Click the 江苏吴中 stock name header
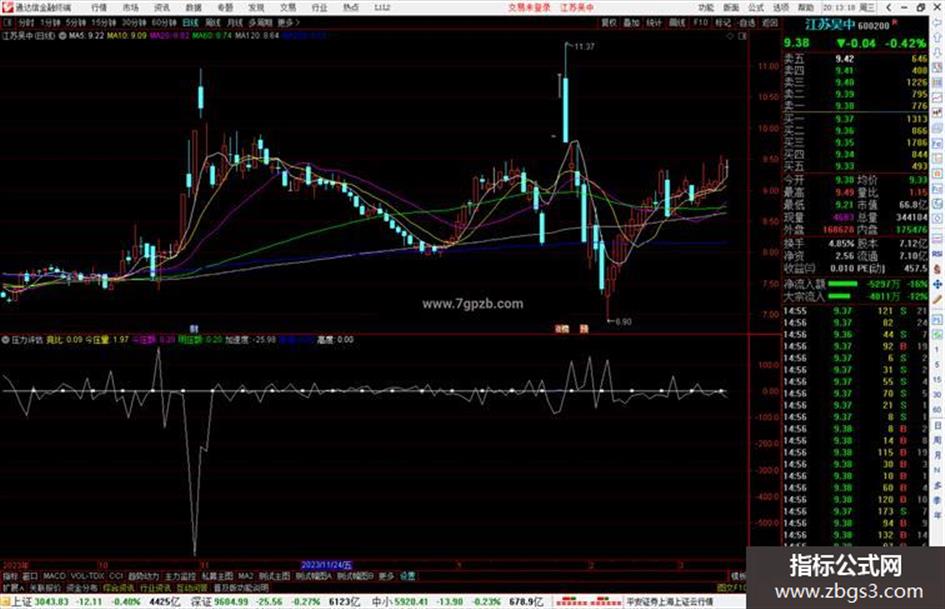The height and width of the screenshot is (609, 945). 830,25
